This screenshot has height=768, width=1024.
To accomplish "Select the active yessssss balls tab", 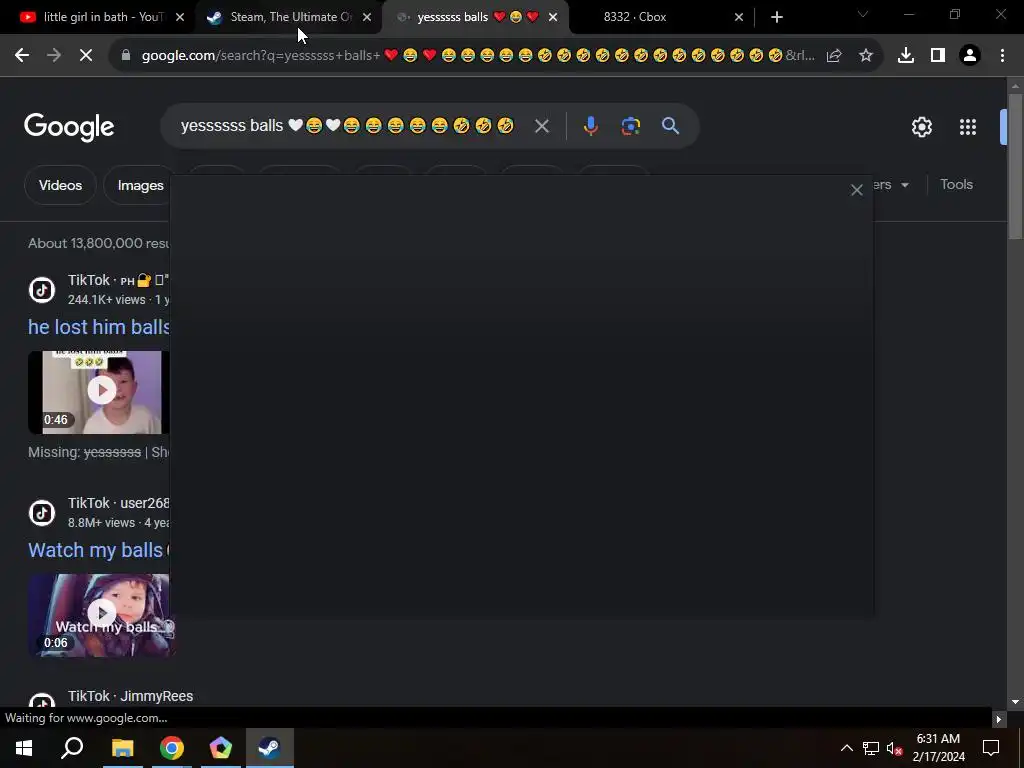I will coord(477,17).
